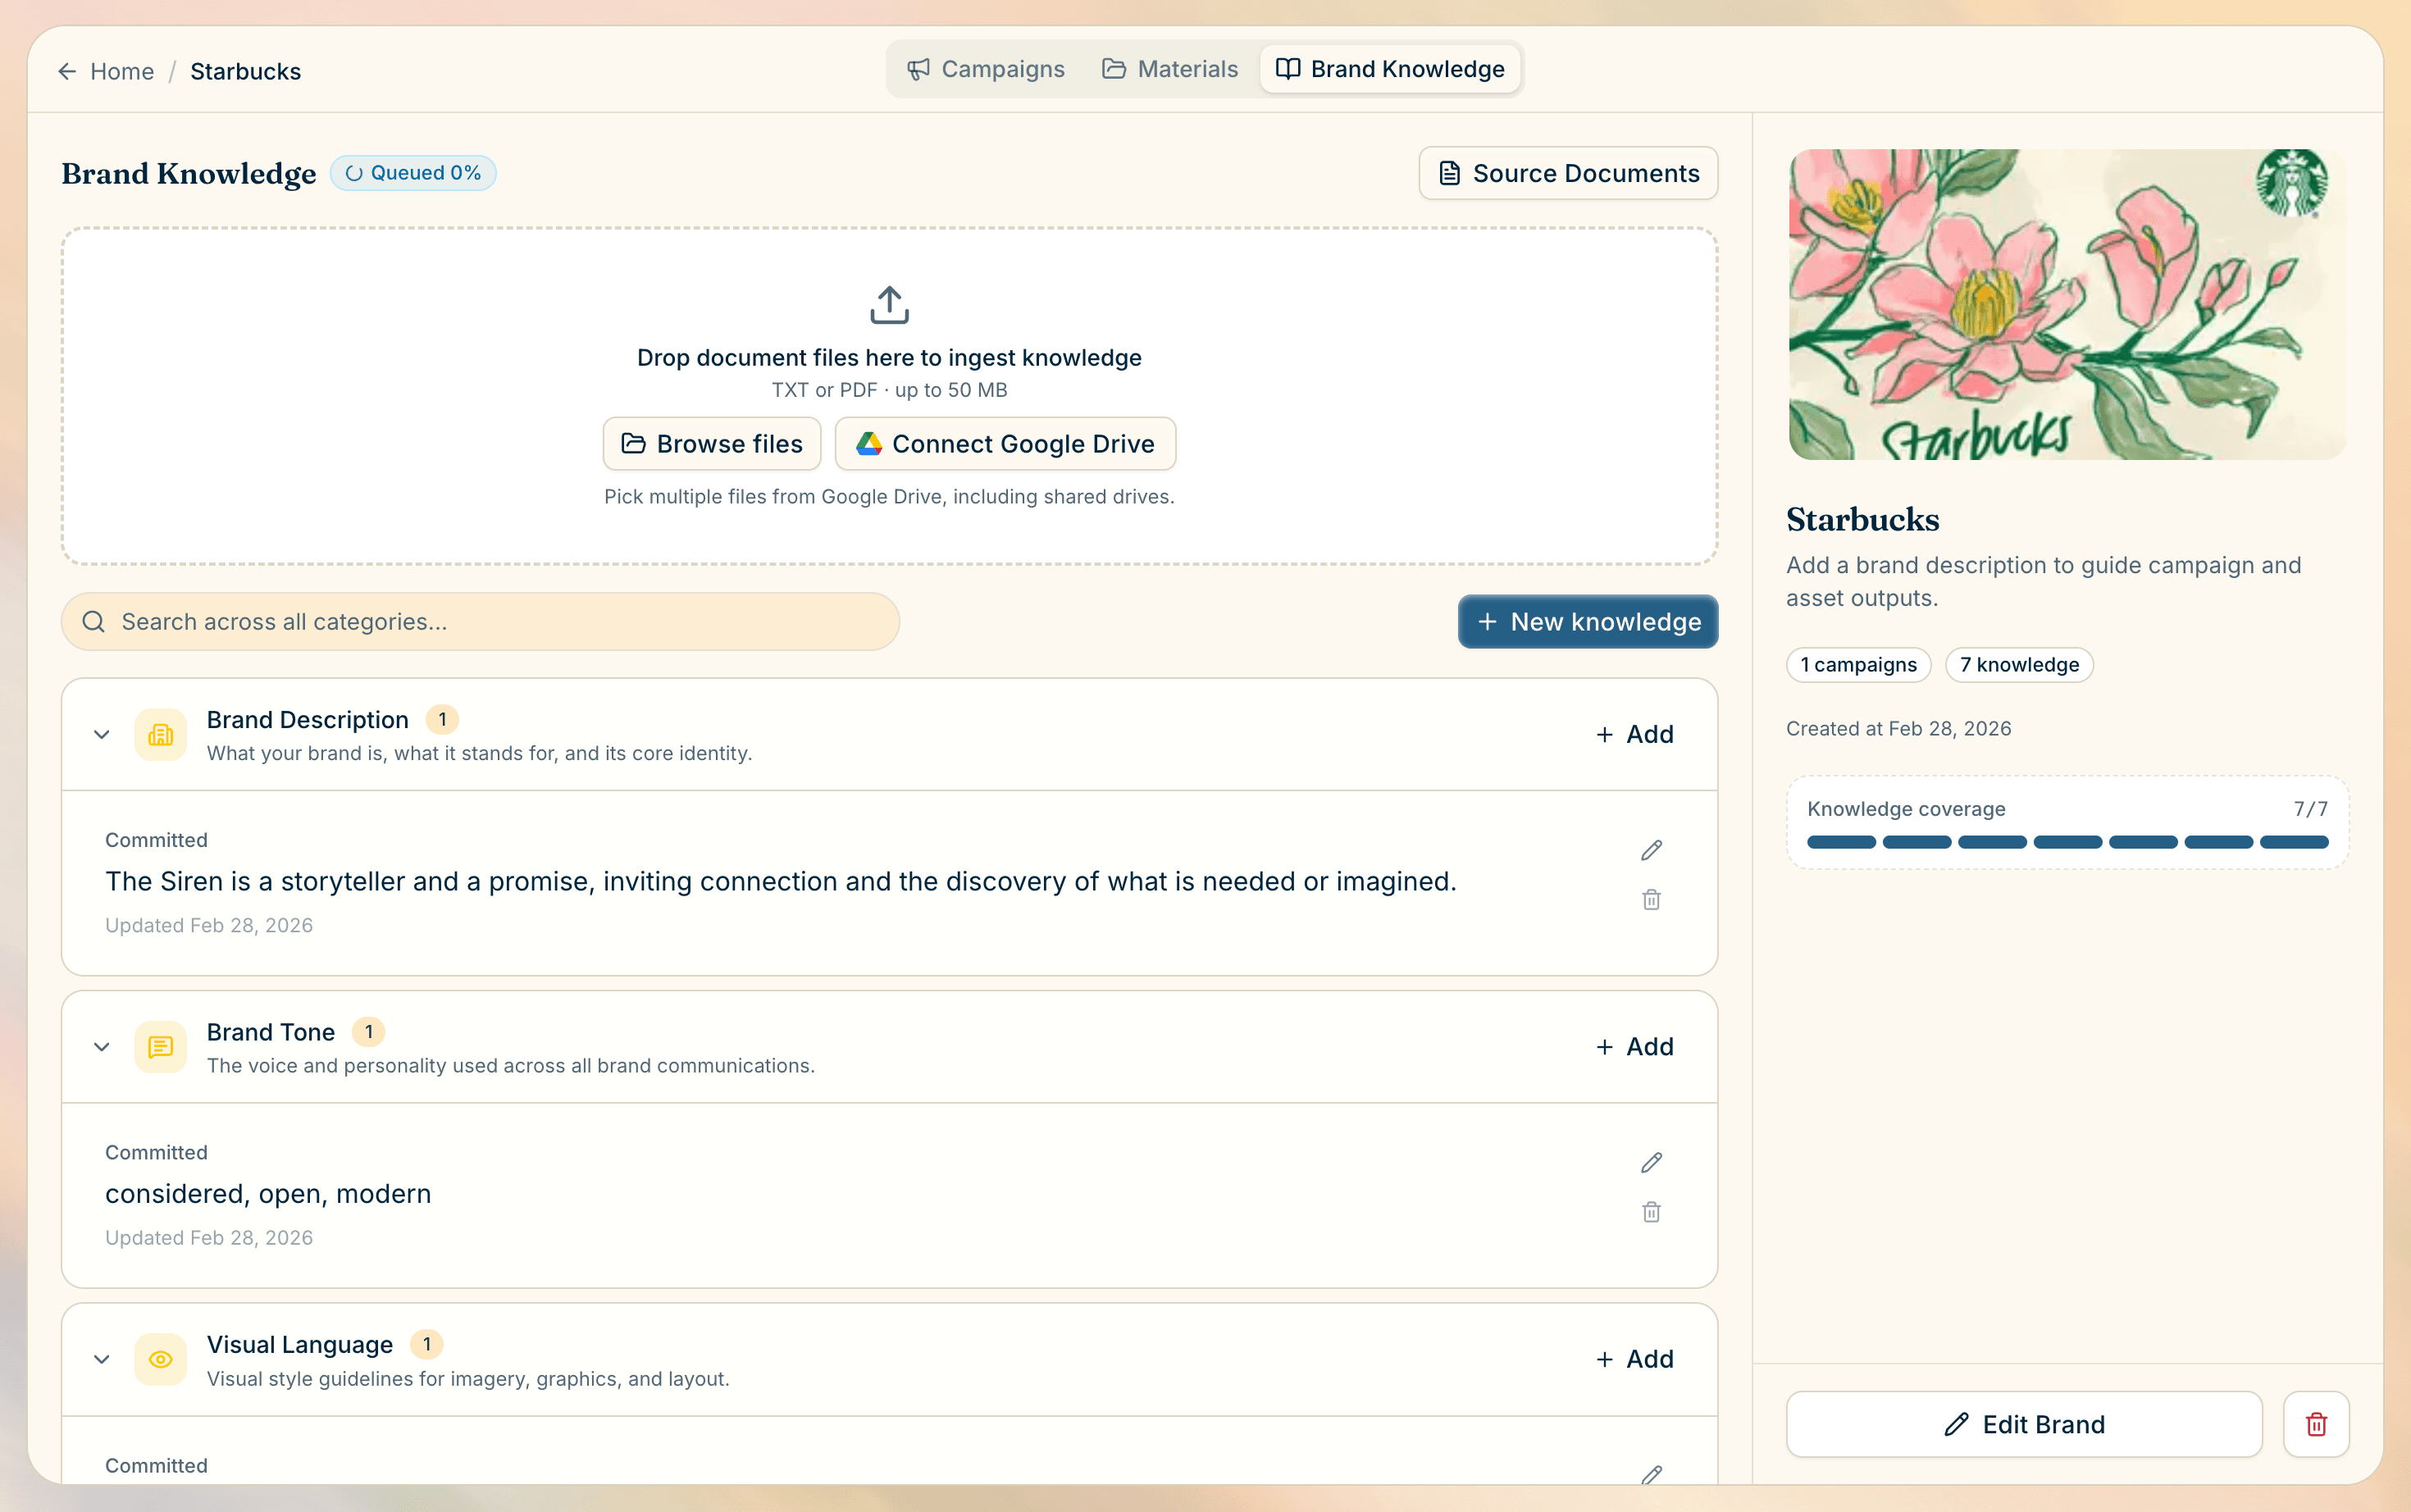Select the Brand Knowledge tab
2411x1512 pixels.
point(1390,69)
